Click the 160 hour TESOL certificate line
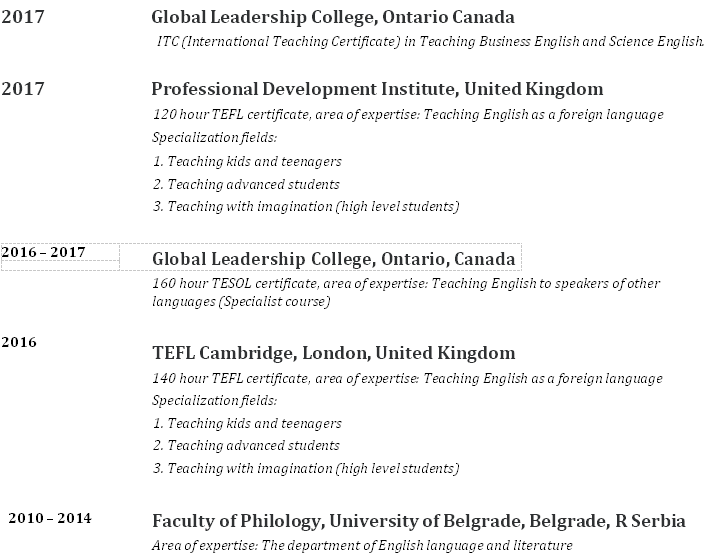 (x=406, y=283)
